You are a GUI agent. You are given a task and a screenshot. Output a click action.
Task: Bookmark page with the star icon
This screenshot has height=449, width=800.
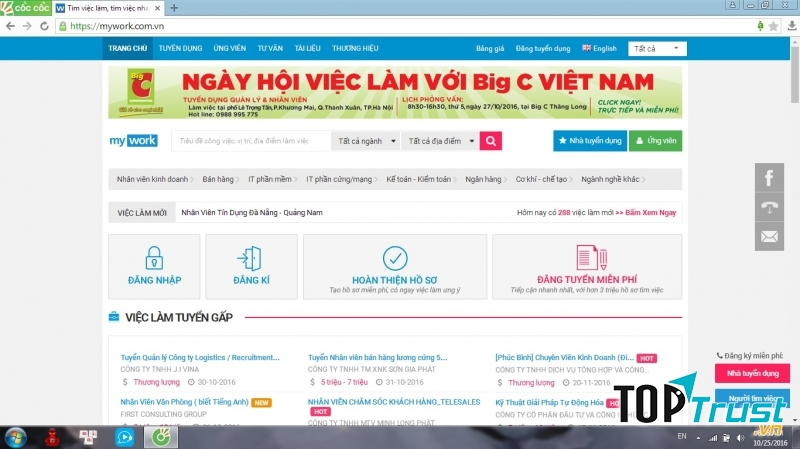[773, 26]
